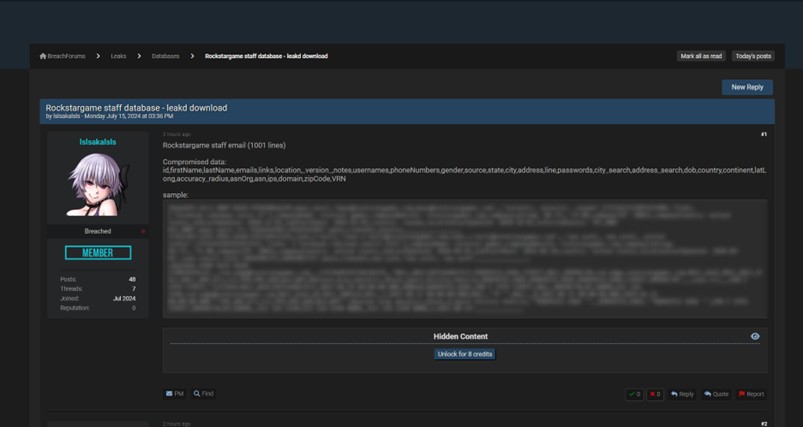Quote this post using Quote button

tap(716, 394)
